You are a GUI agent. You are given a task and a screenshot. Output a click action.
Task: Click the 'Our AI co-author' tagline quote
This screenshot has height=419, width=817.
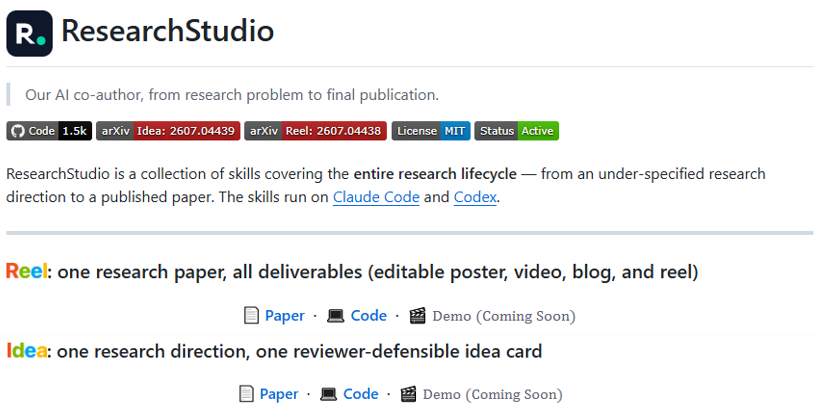click(x=232, y=95)
